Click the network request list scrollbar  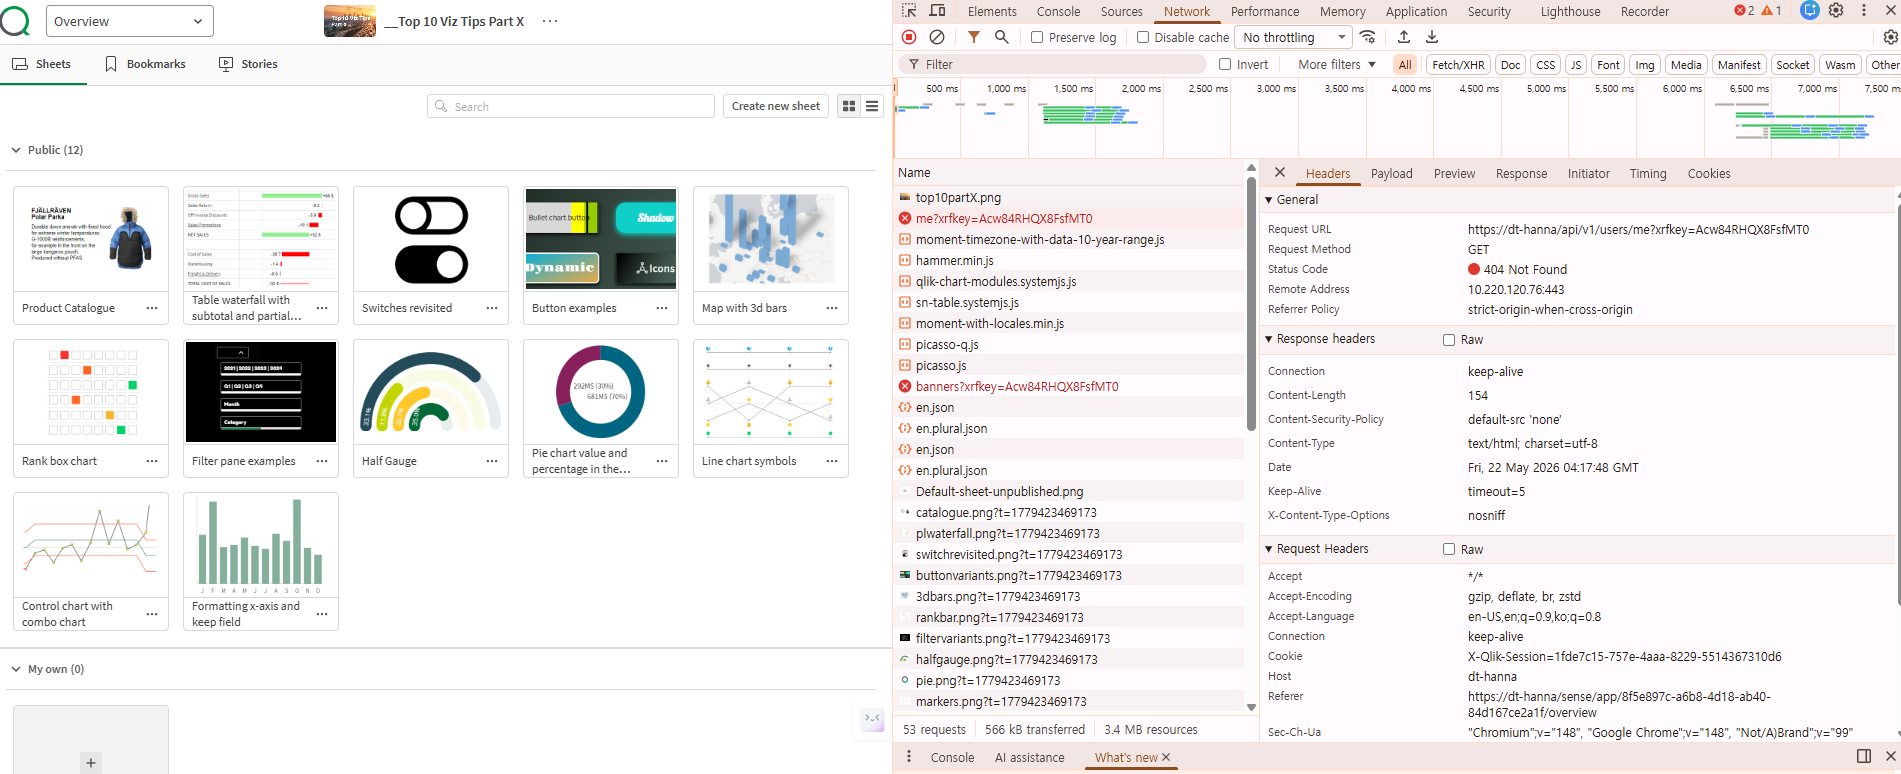1251,304
